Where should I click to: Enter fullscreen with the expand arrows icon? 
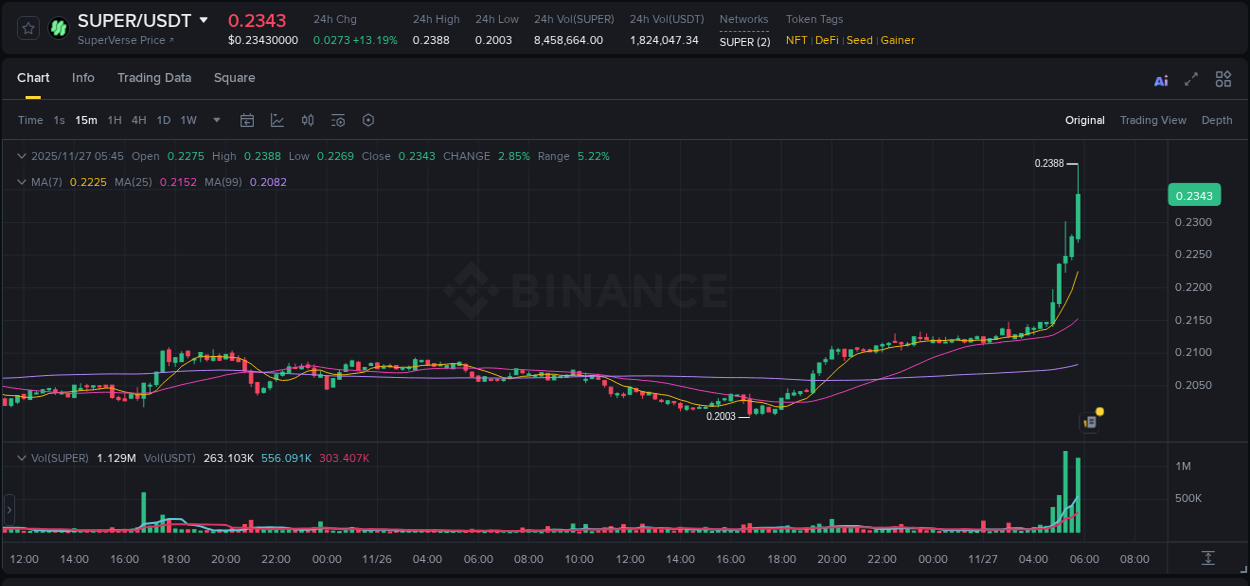point(1191,78)
